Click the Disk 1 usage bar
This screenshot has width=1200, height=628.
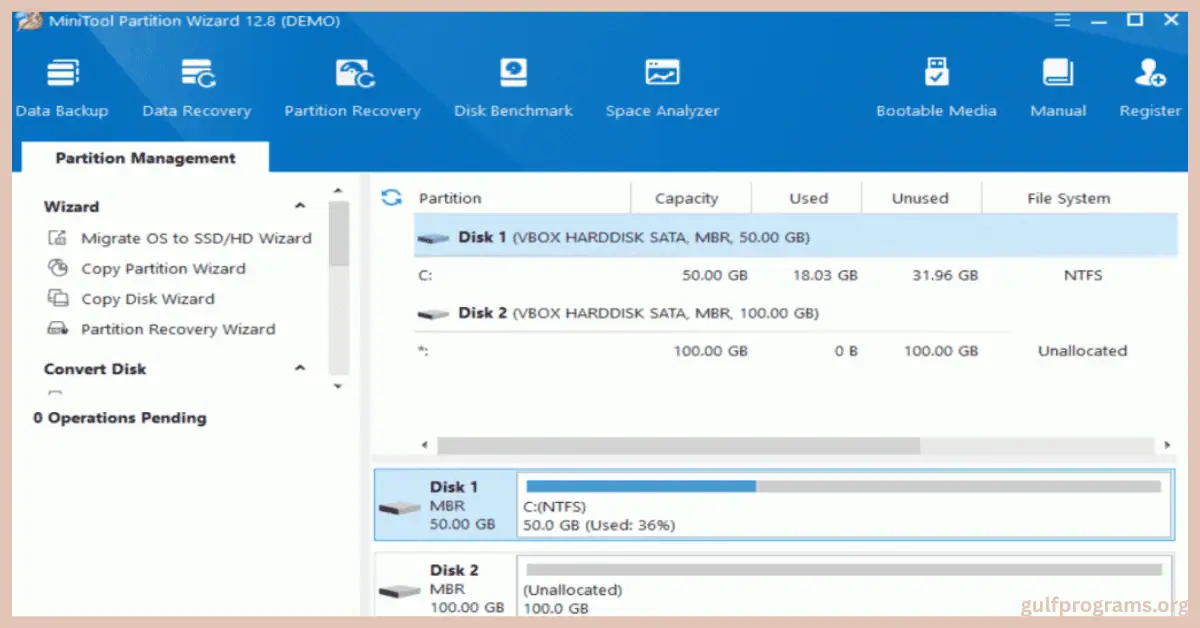(843, 486)
